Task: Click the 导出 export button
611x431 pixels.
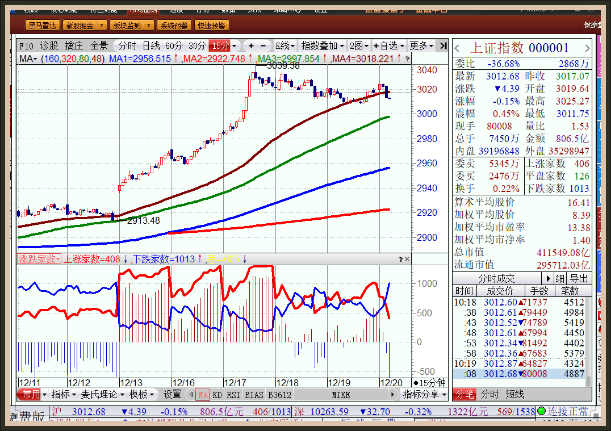Action: coord(579,279)
